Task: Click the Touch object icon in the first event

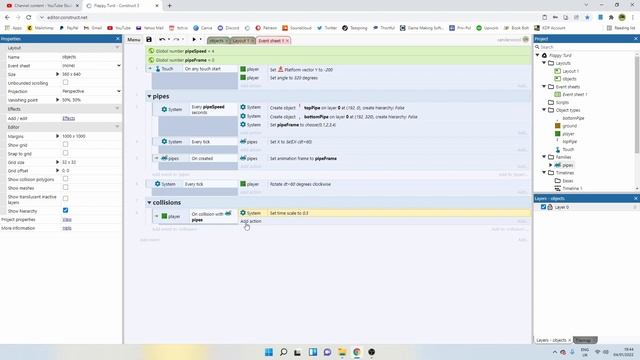Action: tap(158, 69)
